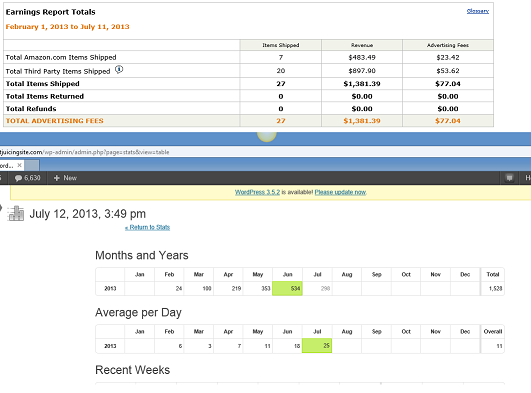Click the yearly total 1,528

493,288
